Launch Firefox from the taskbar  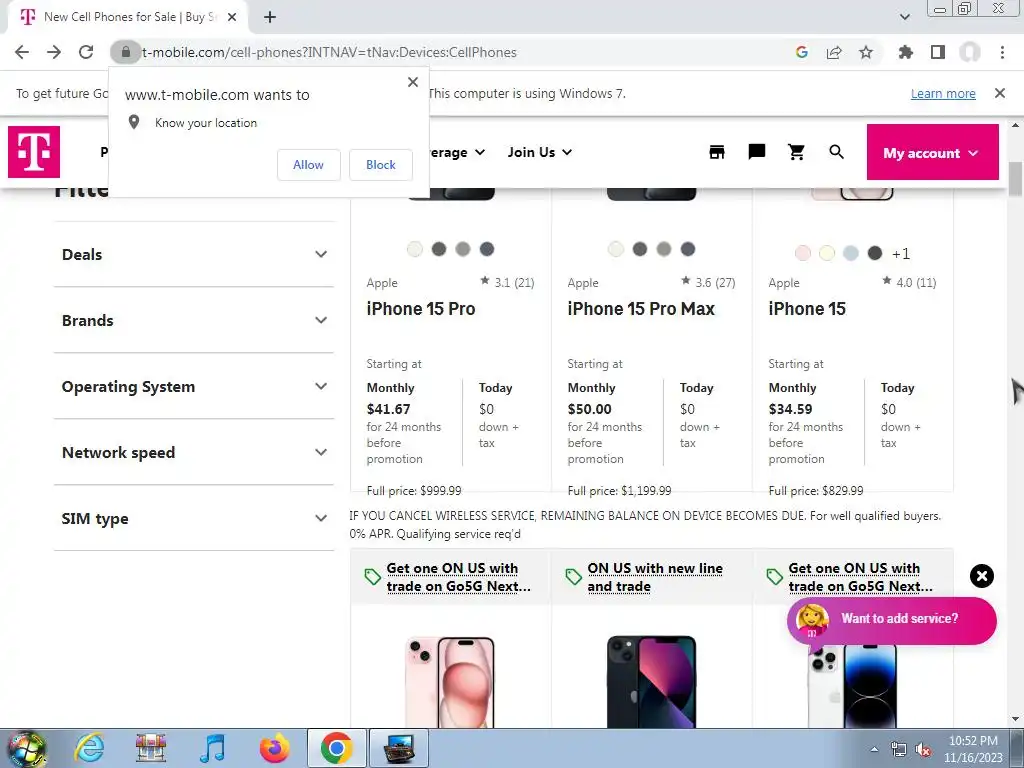274,748
